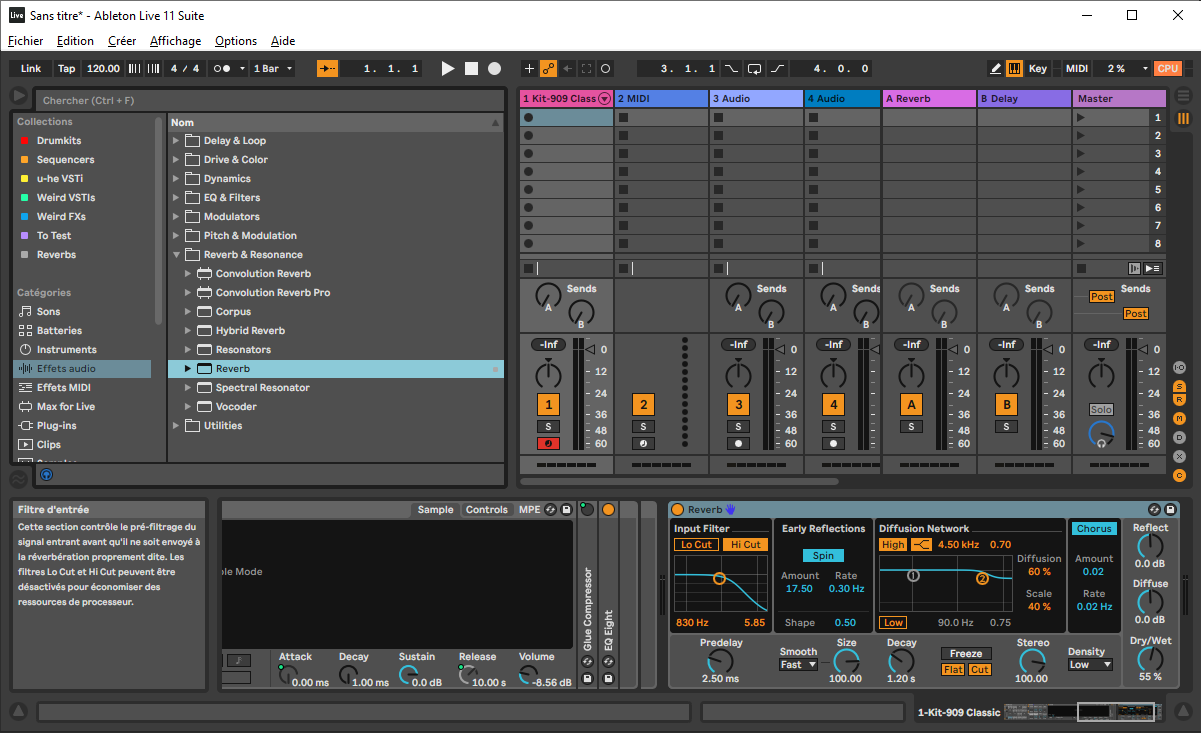
Task: Click the Stop button in transport
Action: (471, 68)
